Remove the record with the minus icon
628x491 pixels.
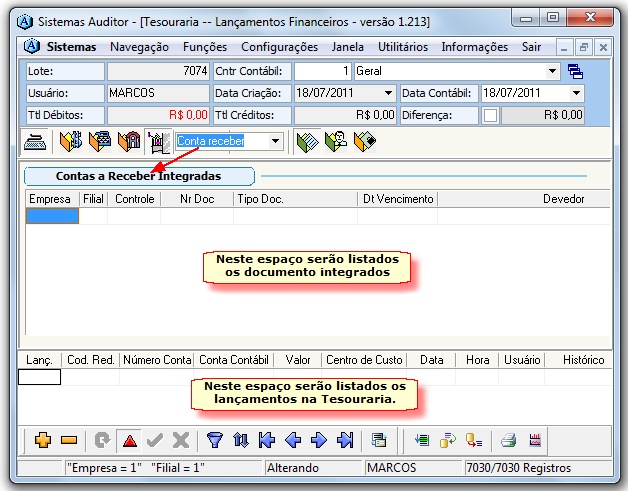pos(69,440)
